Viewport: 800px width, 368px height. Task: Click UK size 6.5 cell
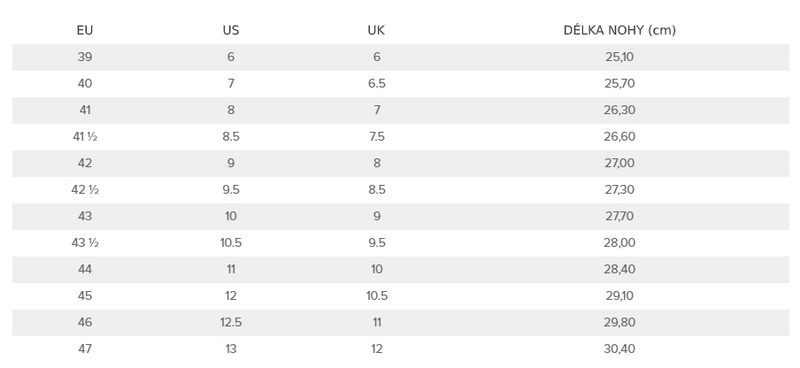coord(377,84)
